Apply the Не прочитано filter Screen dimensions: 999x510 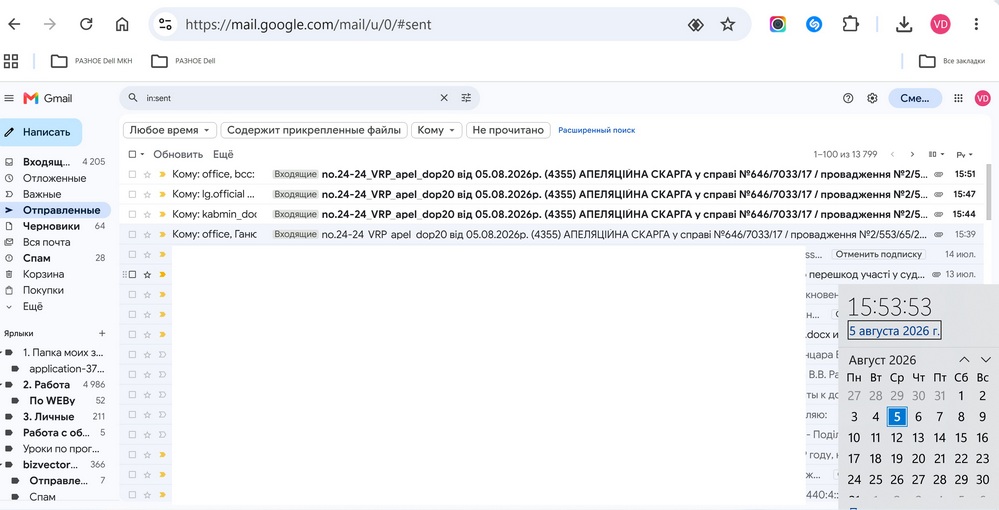tap(508, 130)
